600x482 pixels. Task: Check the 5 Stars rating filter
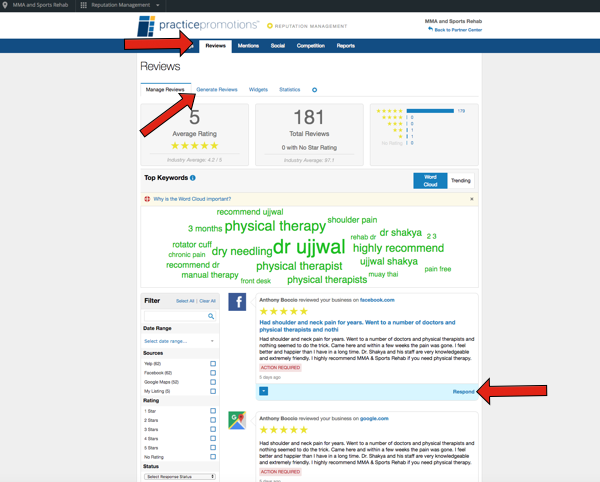point(213,448)
